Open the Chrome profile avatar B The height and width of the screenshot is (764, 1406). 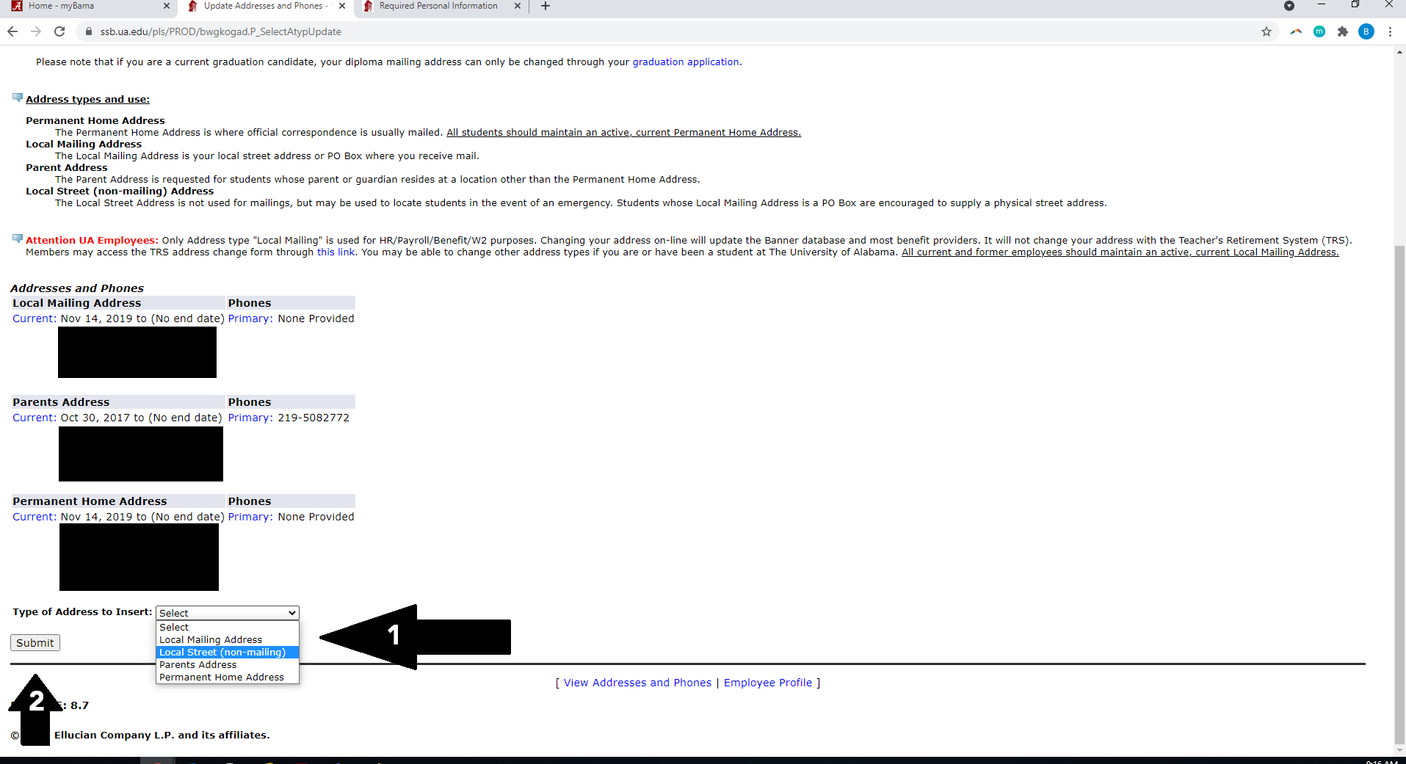(1366, 31)
